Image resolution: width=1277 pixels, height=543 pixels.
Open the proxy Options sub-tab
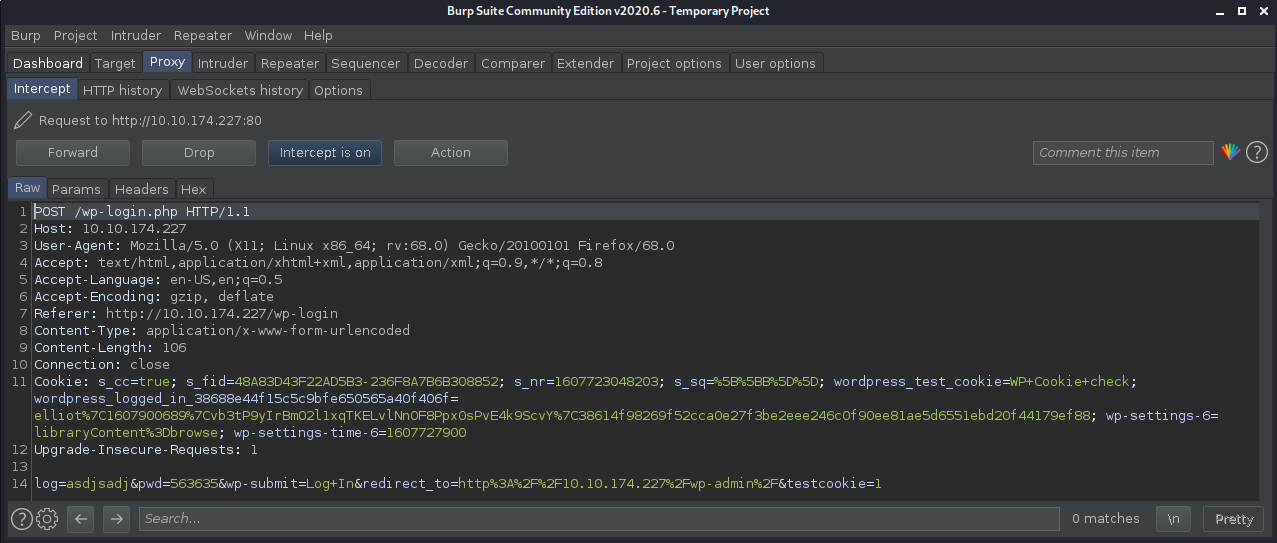click(339, 90)
